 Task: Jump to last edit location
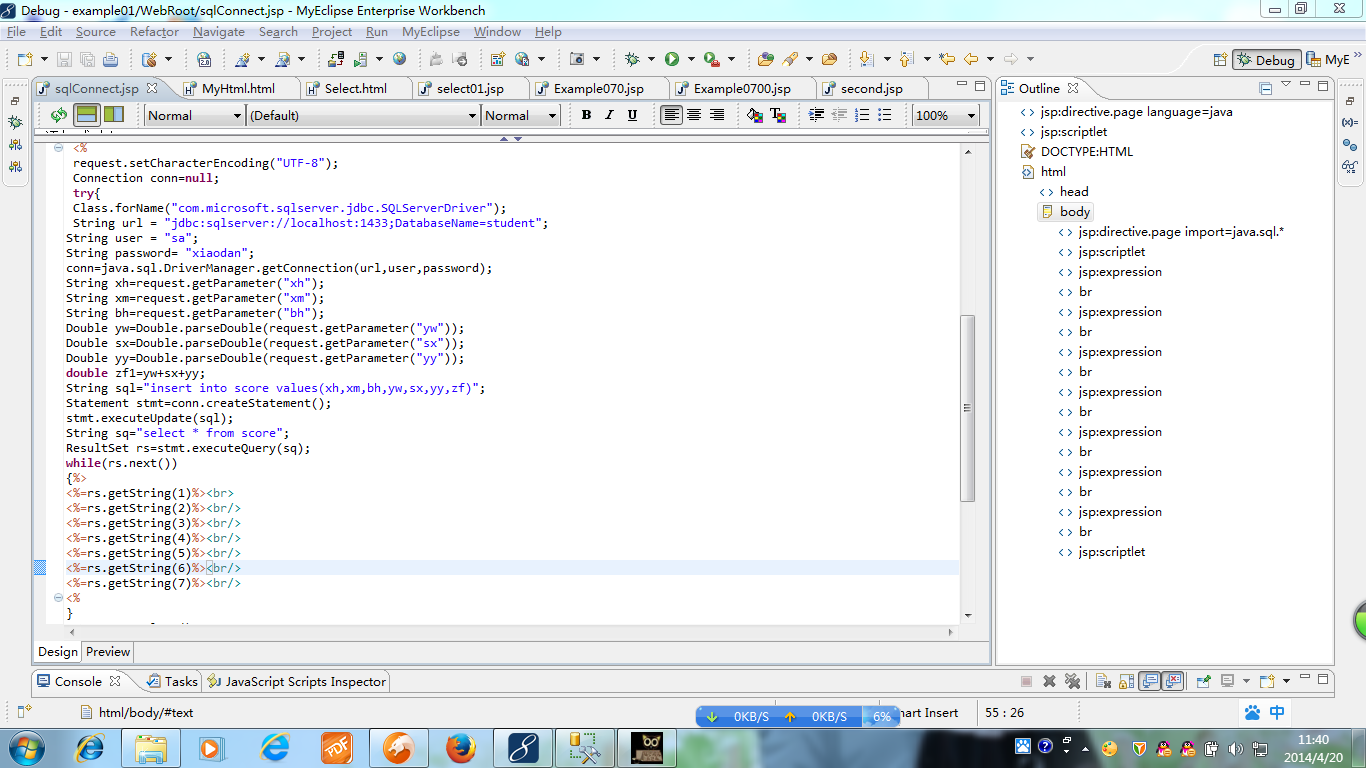(947, 59)
